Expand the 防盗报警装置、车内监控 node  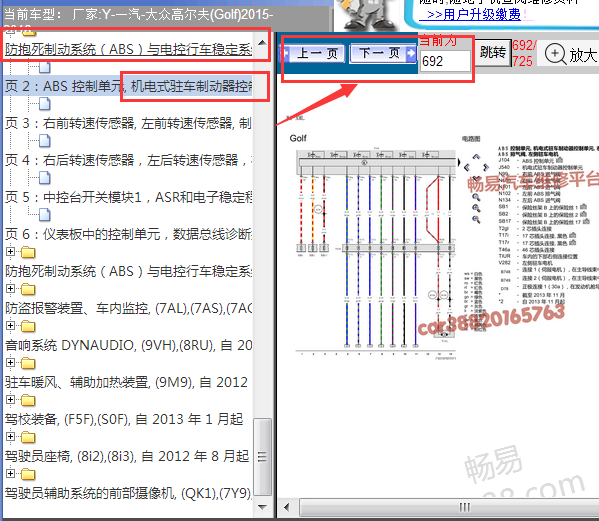coord(11,289)
